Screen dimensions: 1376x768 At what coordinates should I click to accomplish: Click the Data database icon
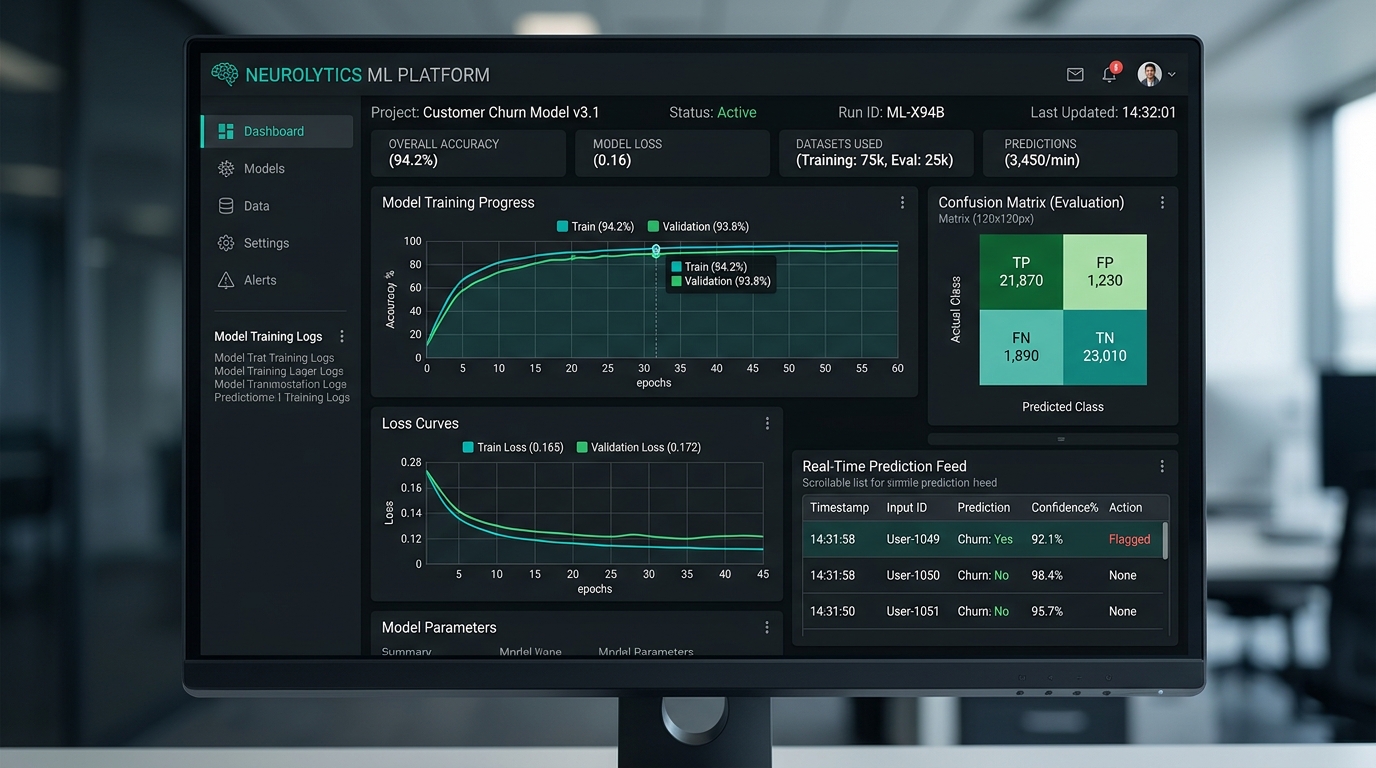click(x=226, y=206)
